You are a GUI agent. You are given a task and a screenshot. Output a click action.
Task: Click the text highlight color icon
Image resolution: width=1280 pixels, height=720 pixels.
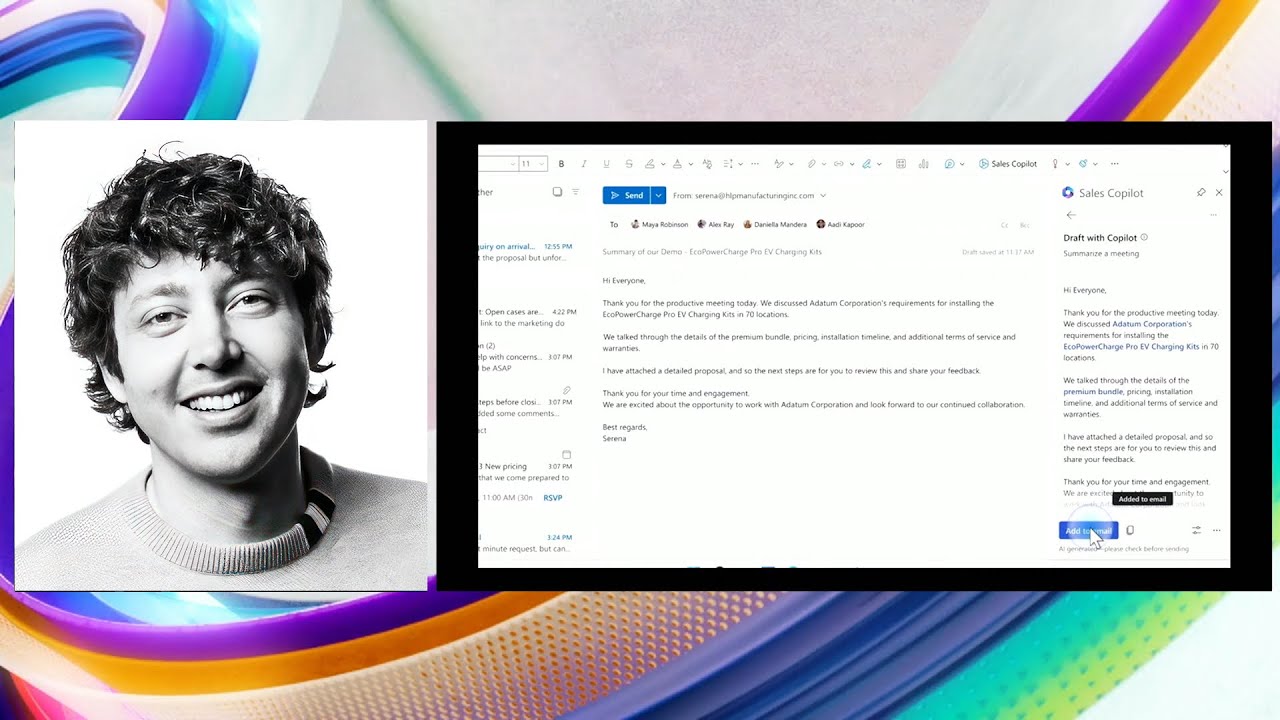click(x=650, y=164)
